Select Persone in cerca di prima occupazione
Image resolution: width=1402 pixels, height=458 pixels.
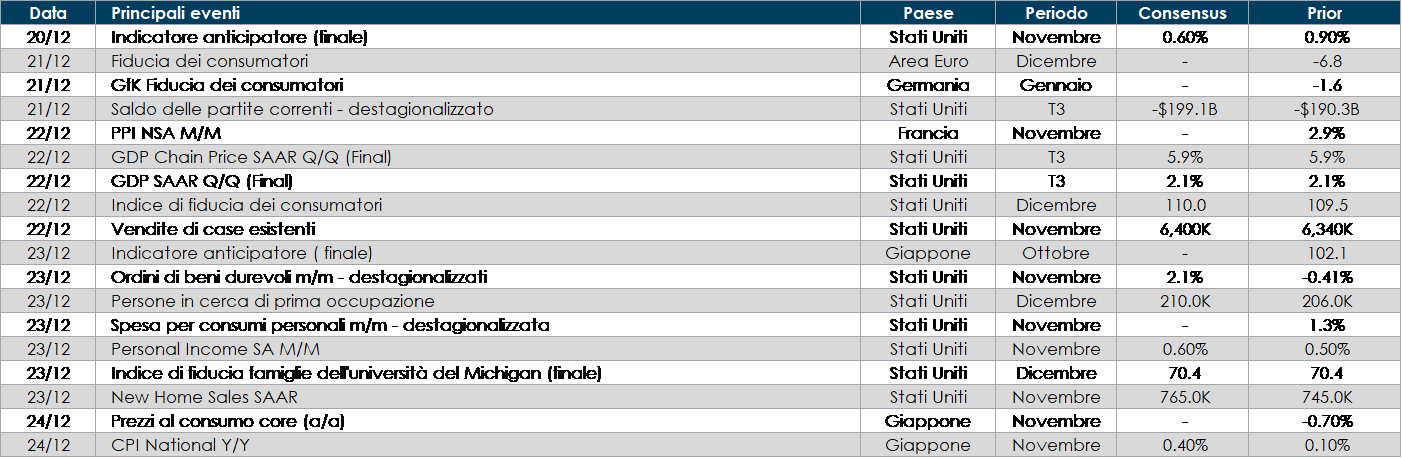pyautogui.click(x=272, y=301)
